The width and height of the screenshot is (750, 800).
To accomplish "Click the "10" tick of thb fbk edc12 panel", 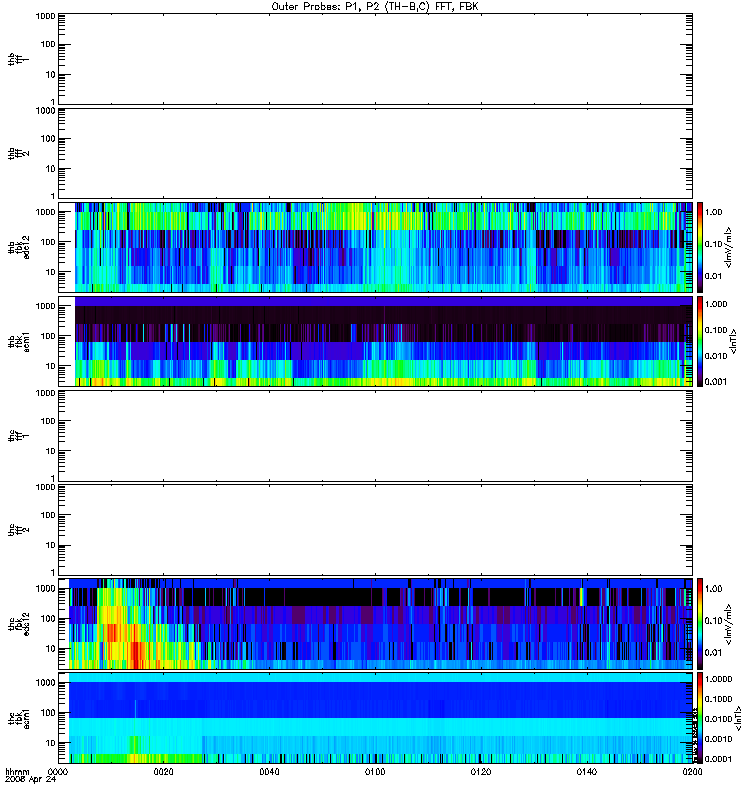I will [x=50, y=272].
